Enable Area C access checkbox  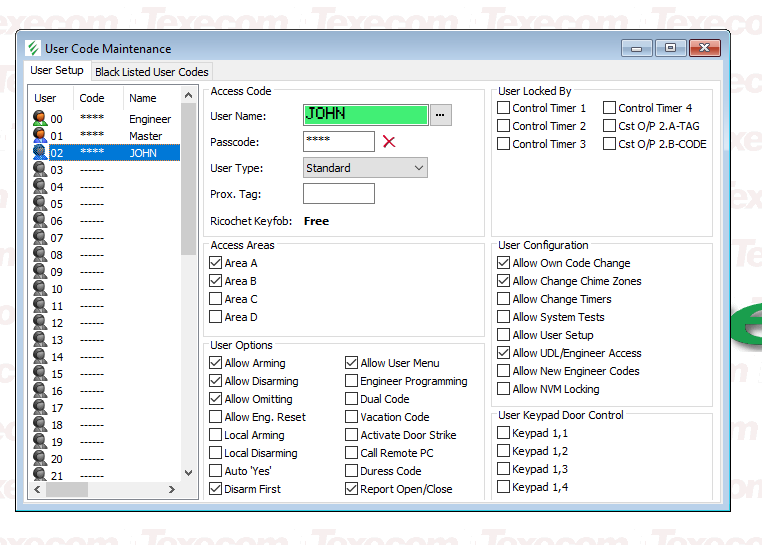[216, 299]
